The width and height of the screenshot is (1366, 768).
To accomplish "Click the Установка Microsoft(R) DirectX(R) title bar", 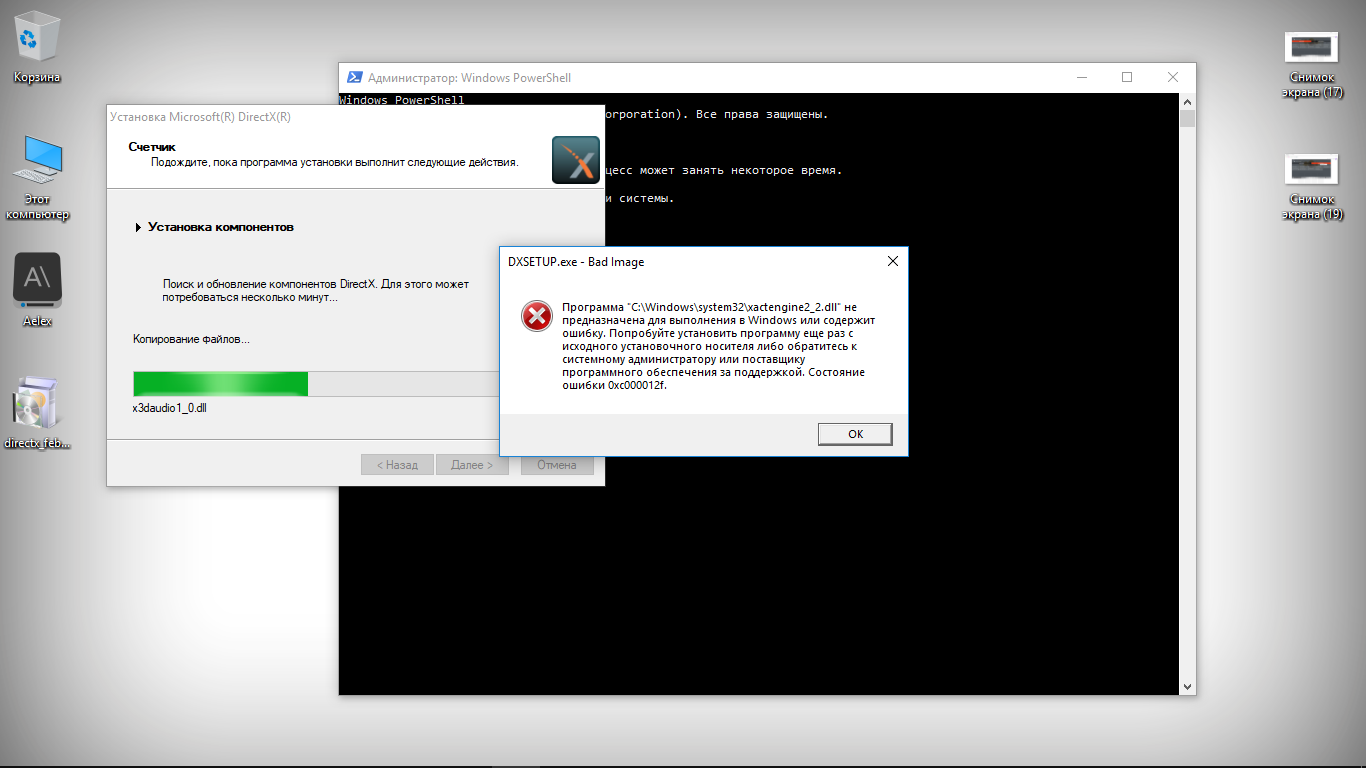I will pos(355,117).
